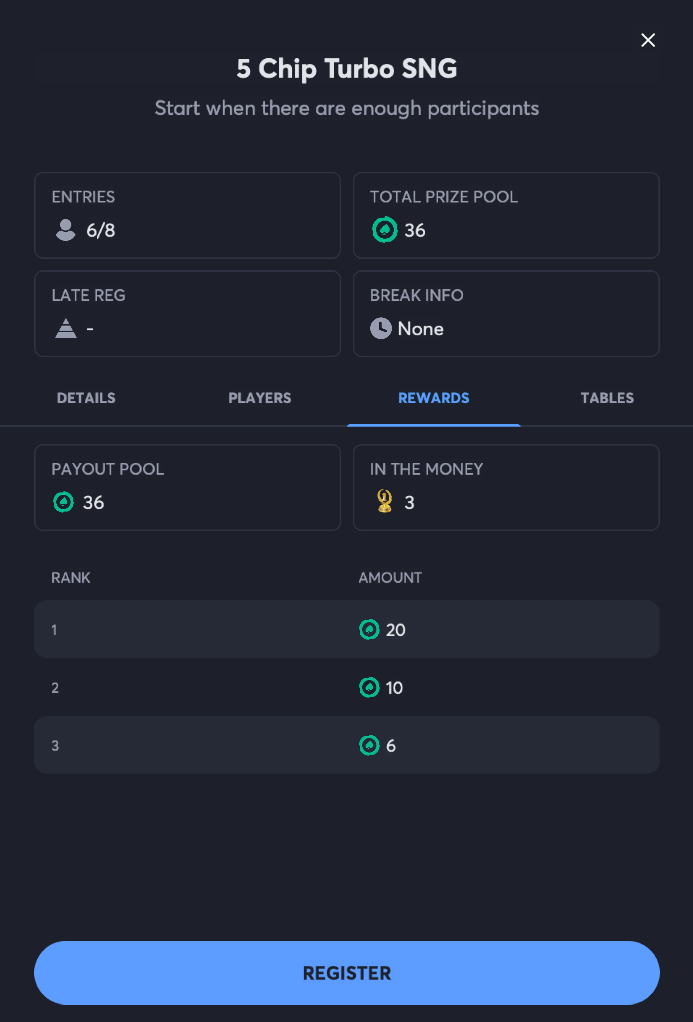The image size is (693, 1022).
Task: Click the 5 Chip Turbo SNG title
Action: 347,68
